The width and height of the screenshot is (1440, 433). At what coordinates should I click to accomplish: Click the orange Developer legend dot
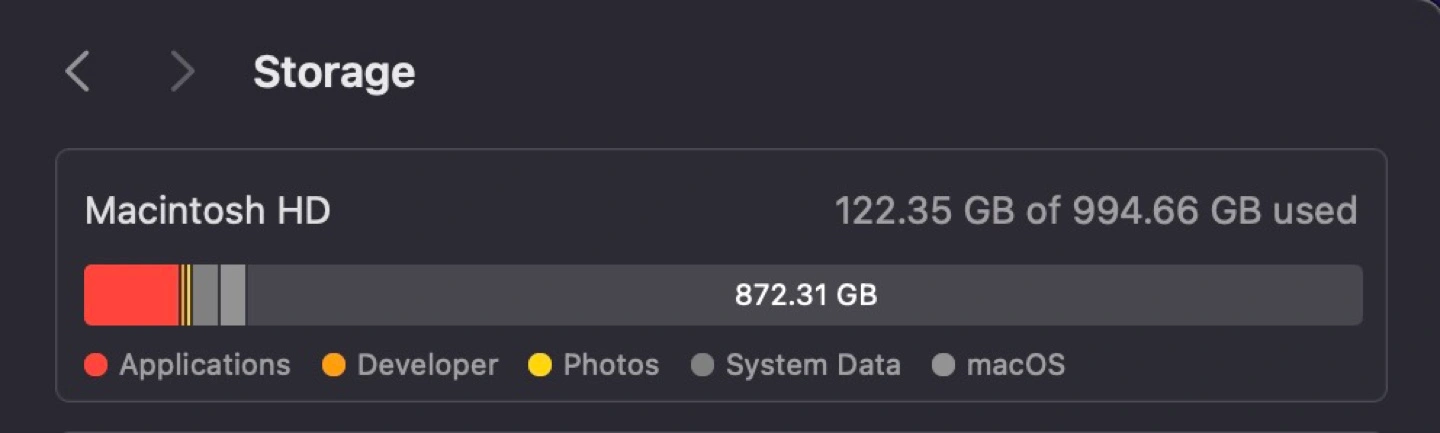(x=334, y=366)
